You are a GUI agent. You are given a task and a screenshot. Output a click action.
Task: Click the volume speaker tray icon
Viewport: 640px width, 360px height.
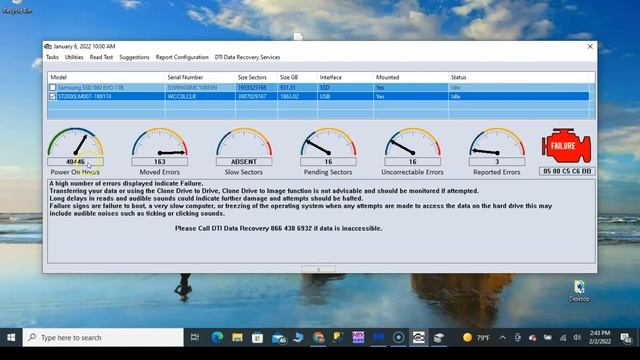pyautogui.click(x=577, y=338)
